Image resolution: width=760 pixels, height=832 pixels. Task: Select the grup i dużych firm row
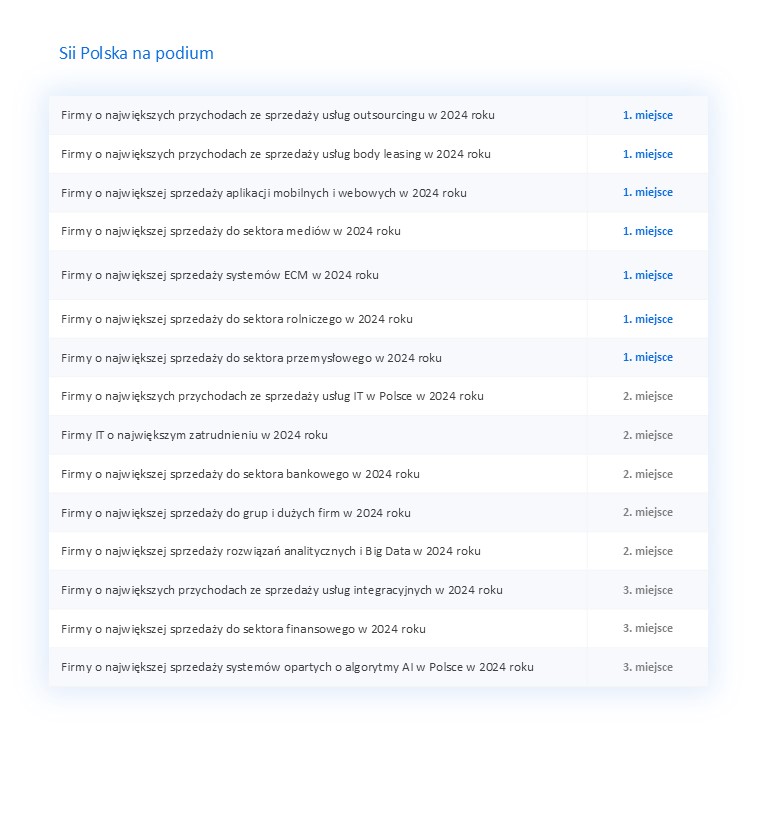(378, 513)
